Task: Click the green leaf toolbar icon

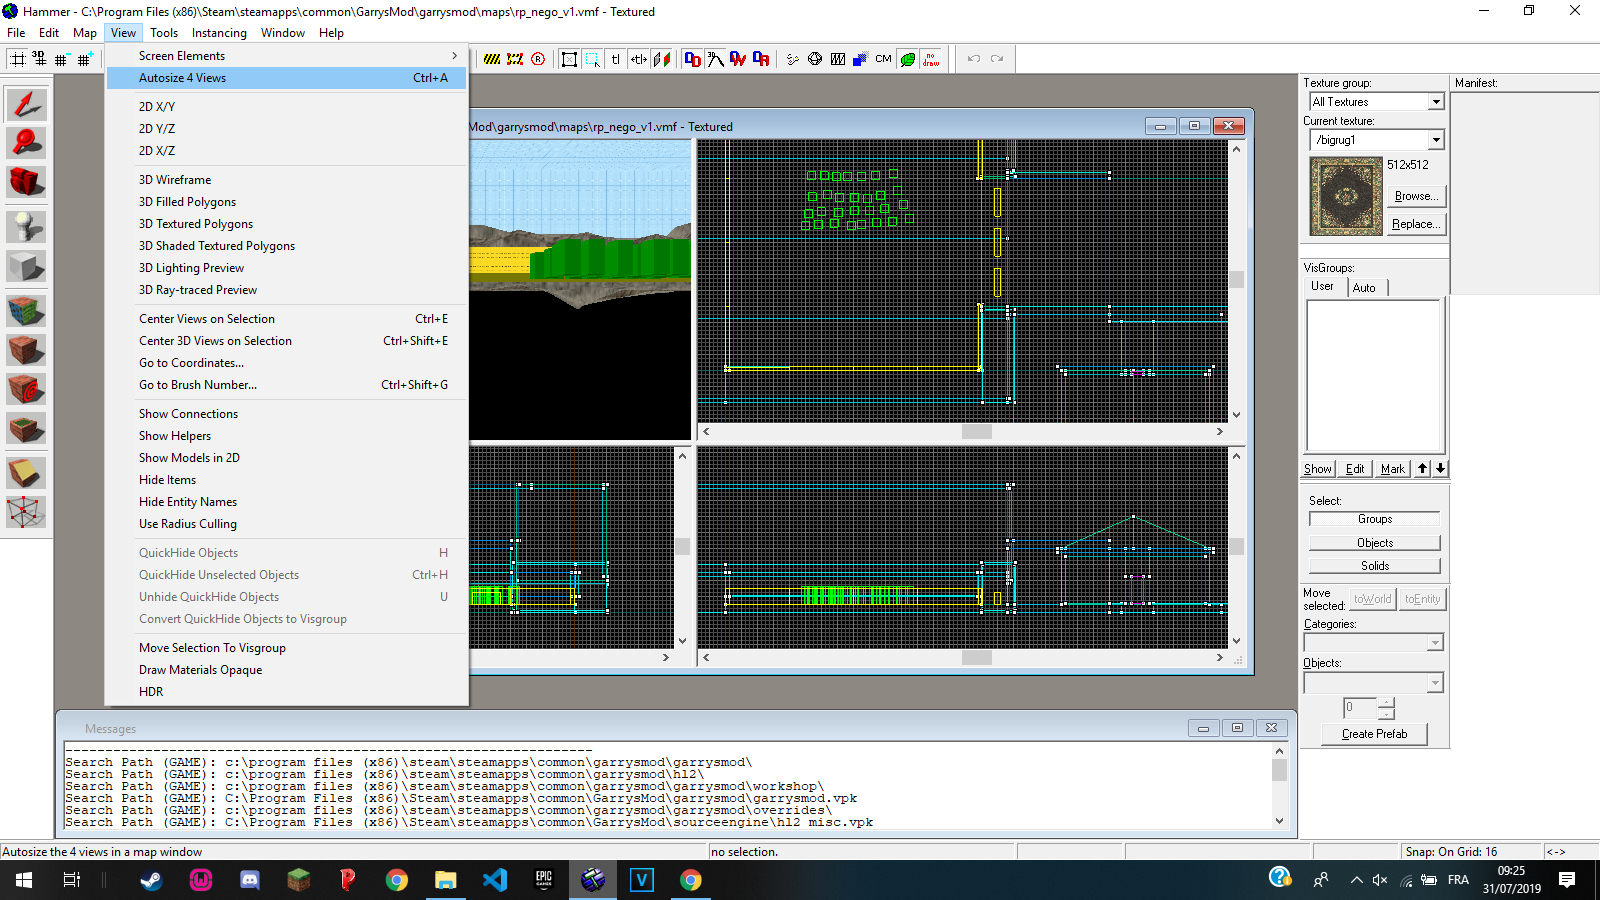Action: pos(907,59)
